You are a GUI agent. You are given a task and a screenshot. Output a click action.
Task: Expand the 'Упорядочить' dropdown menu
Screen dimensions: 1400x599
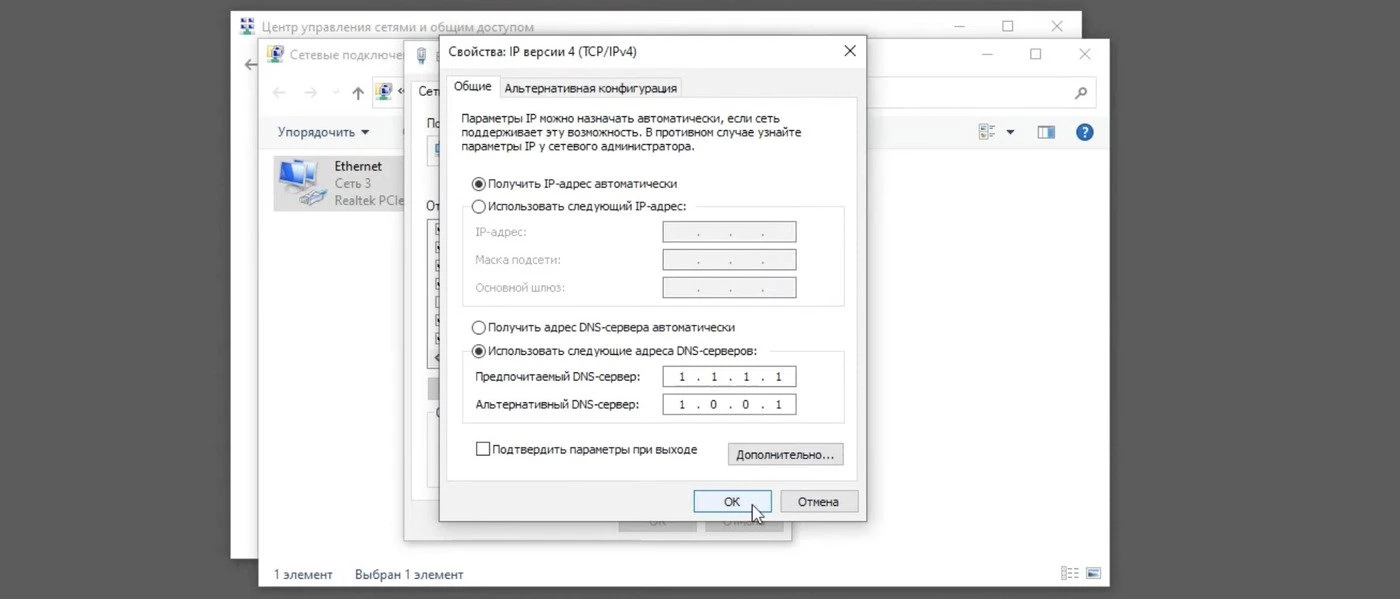[323, 132]
